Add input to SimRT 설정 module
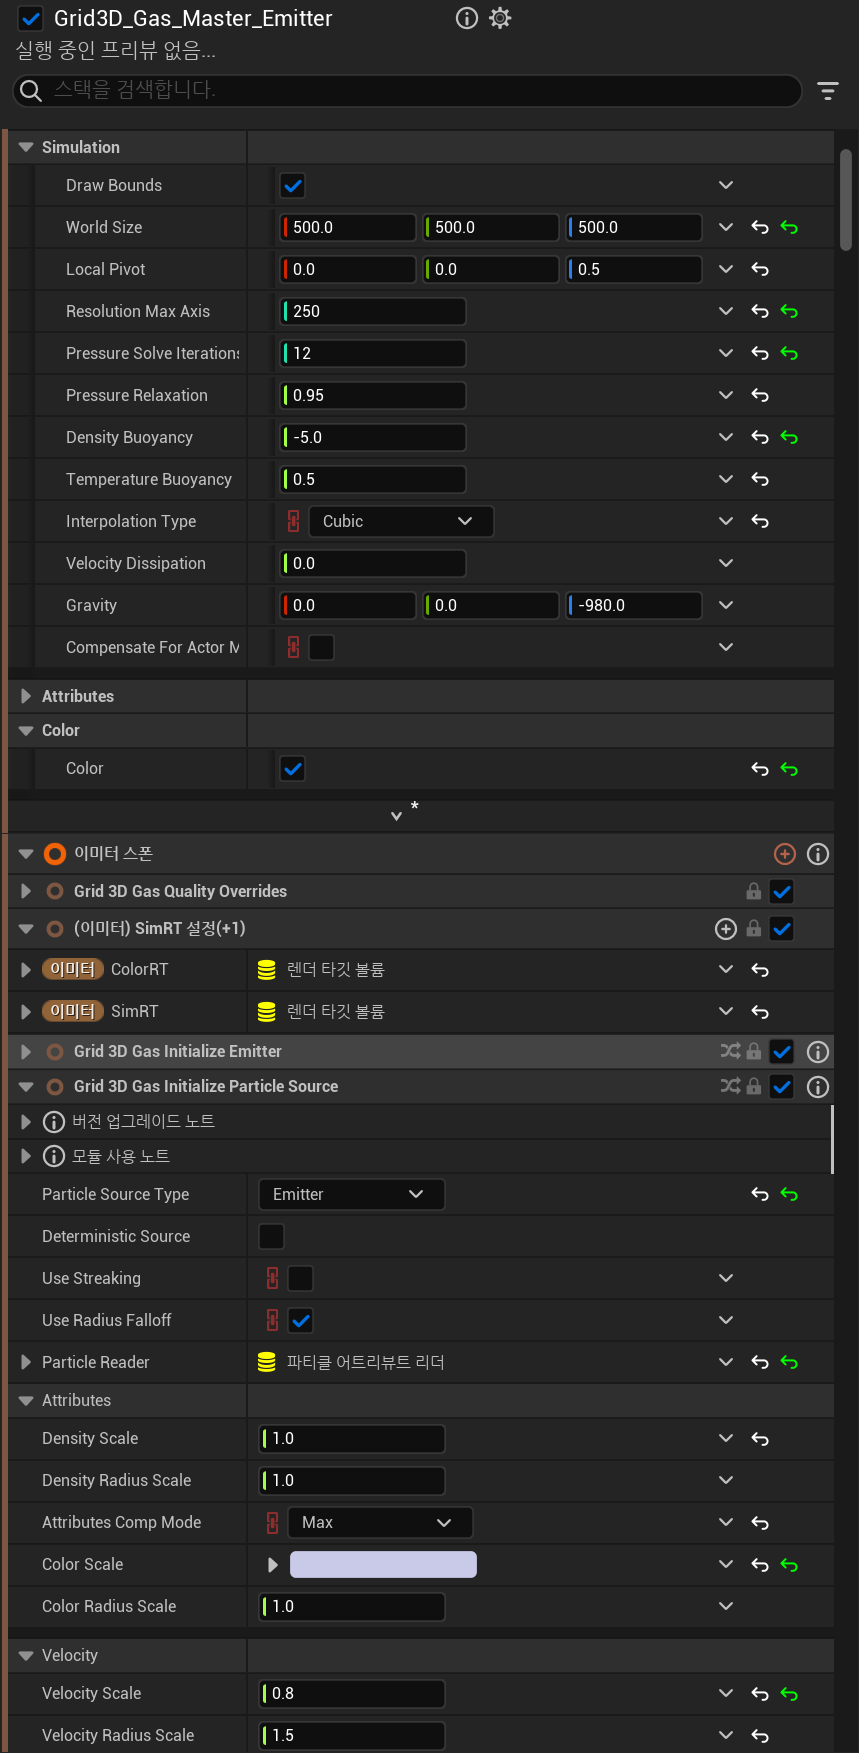Viewport: 859px width, 1753px height. (726, 929)
